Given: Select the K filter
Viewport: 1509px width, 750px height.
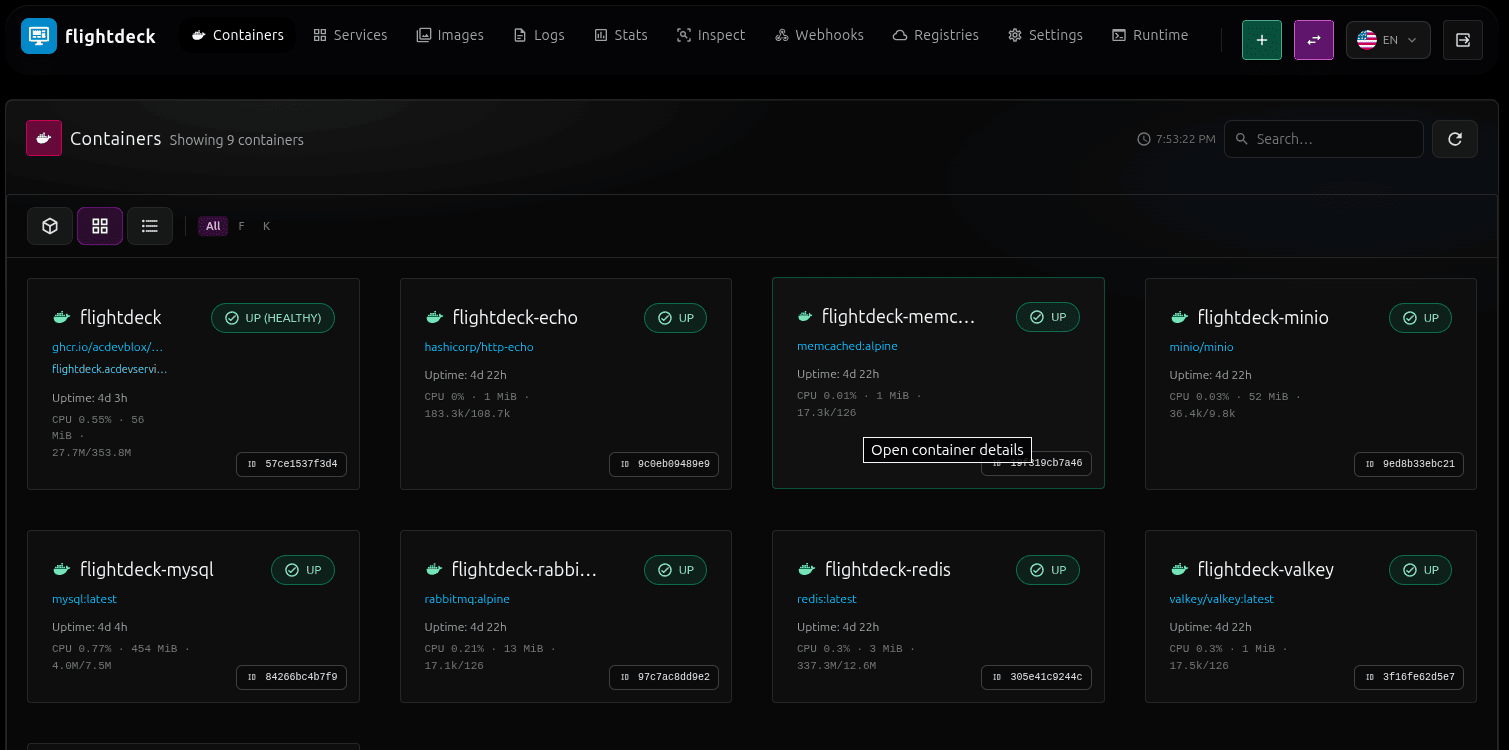Looking at the screenshot, I should pos(267,226).
